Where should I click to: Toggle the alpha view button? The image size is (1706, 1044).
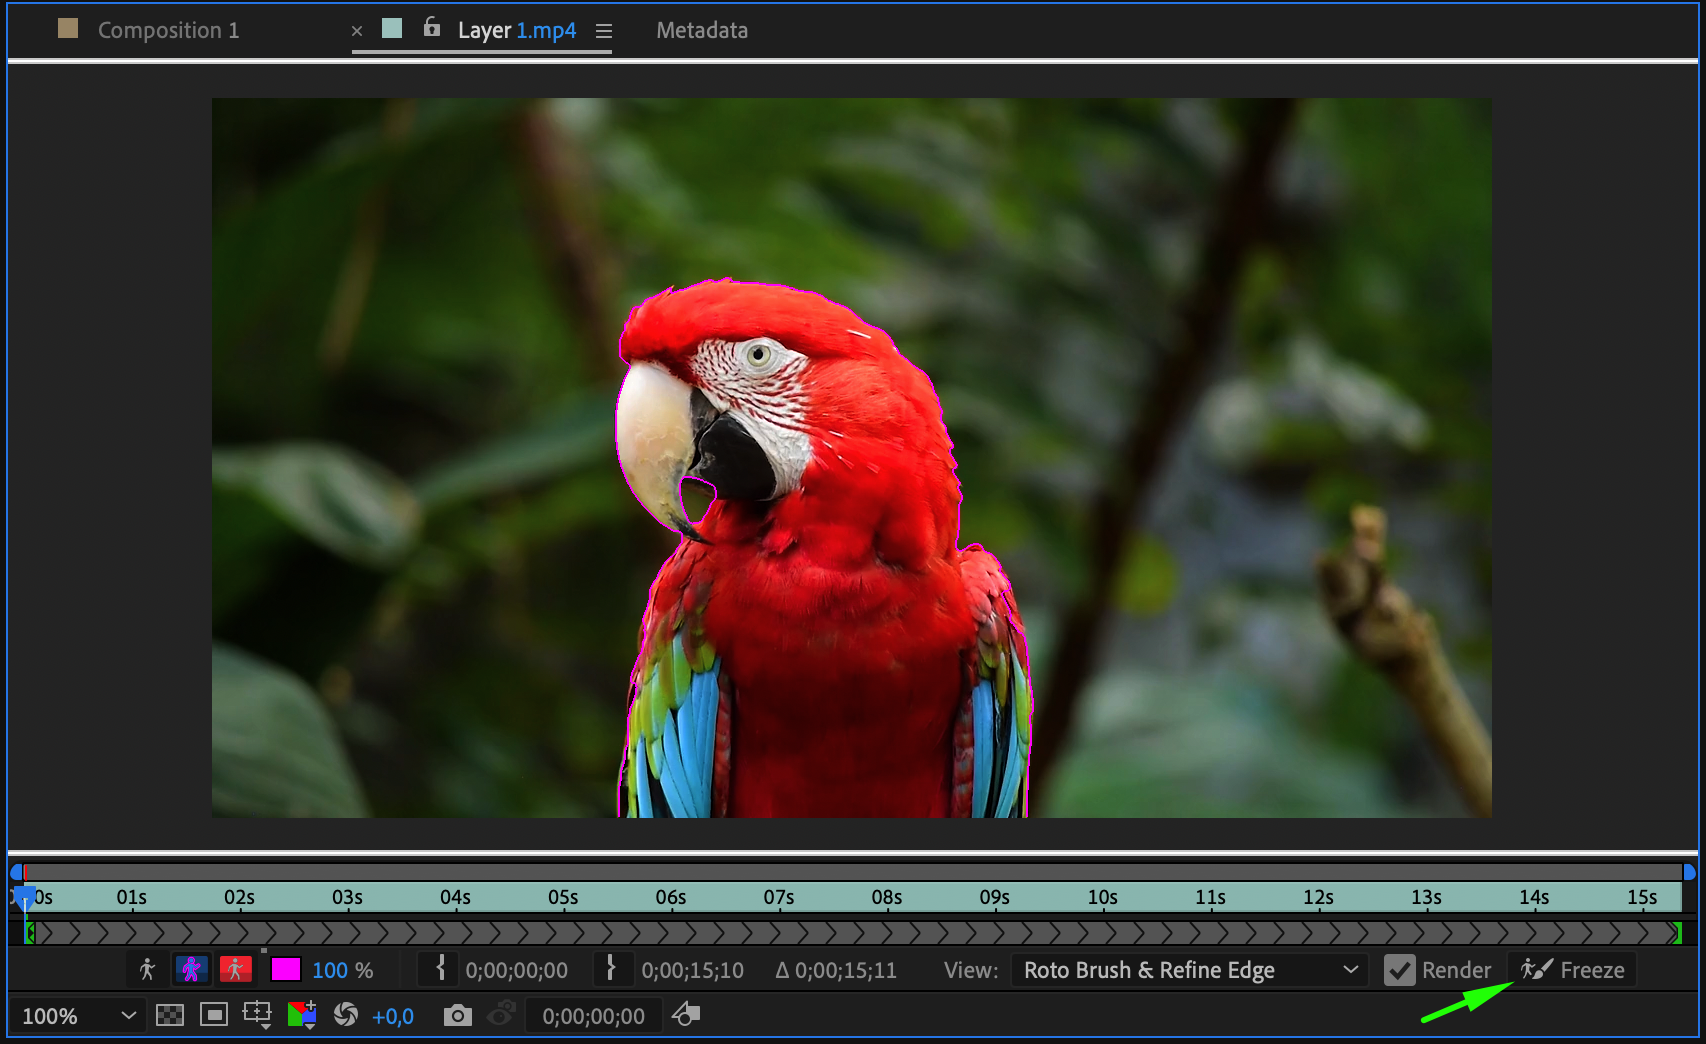point(147,969)
